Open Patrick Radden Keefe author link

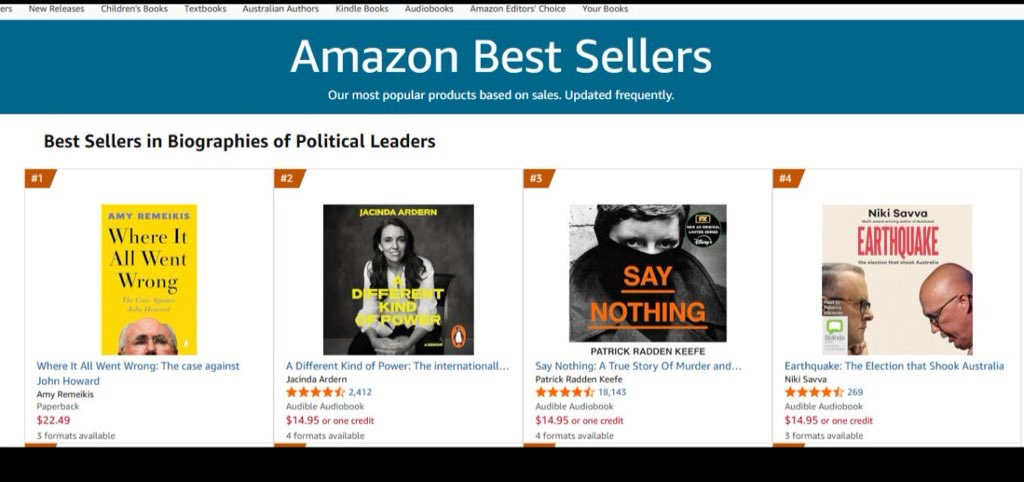(x=579, y=379)
